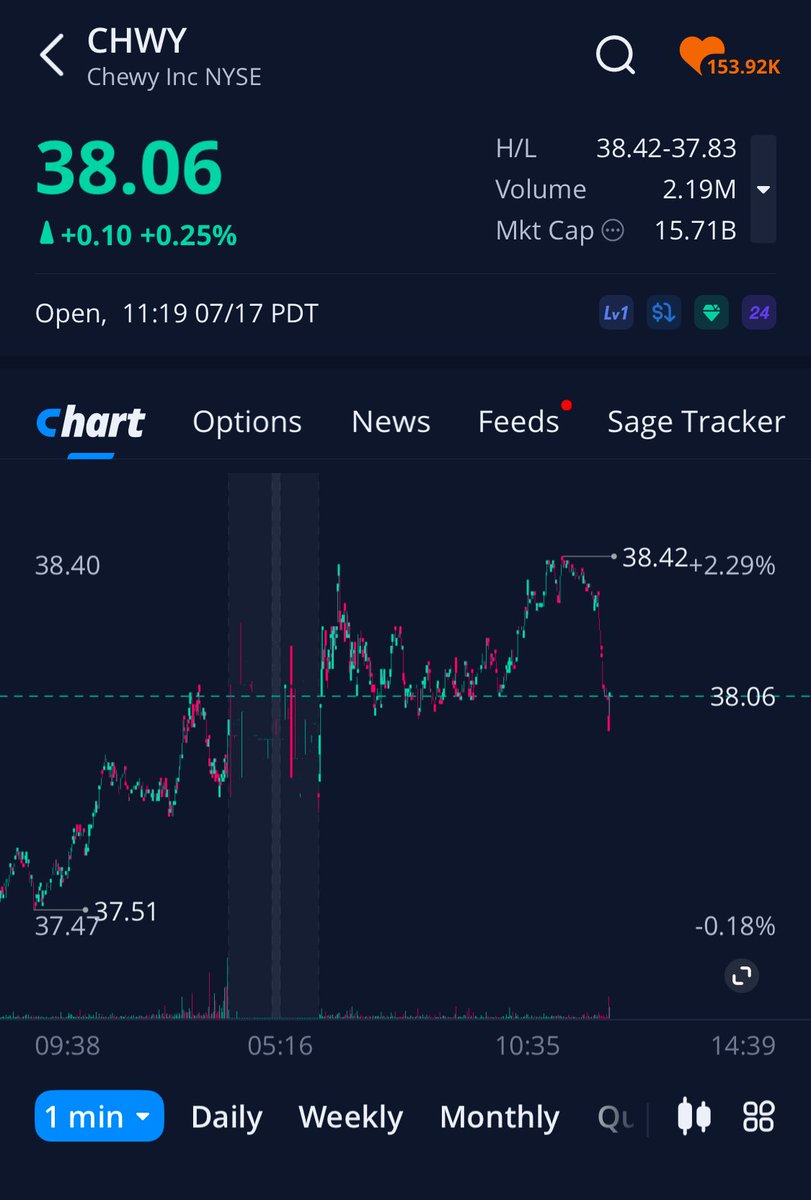Select the Monthly timeframe

click(499, 1117)
